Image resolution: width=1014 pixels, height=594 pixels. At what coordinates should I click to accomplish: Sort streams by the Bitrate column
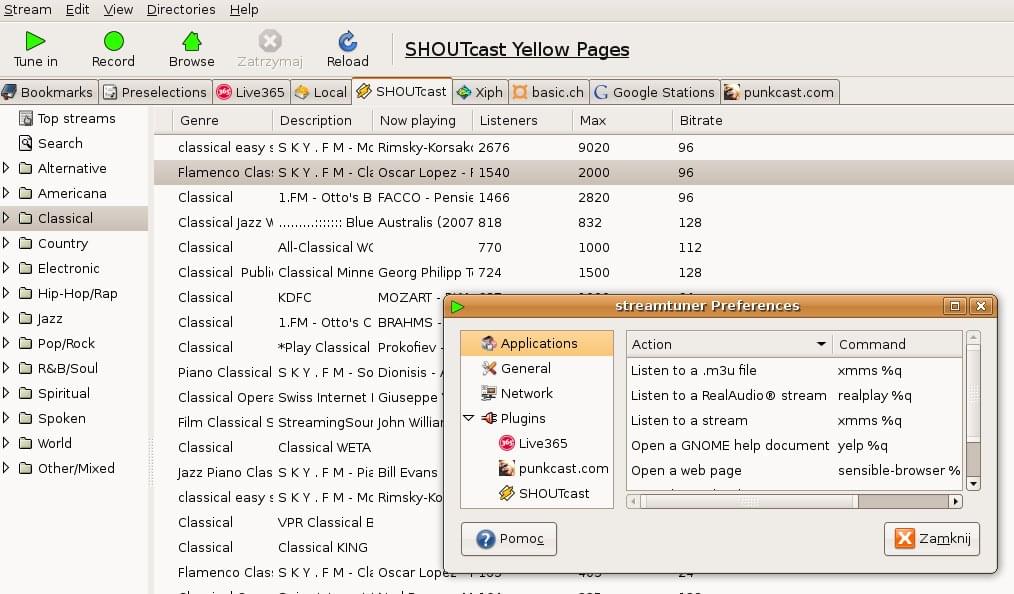841,121
